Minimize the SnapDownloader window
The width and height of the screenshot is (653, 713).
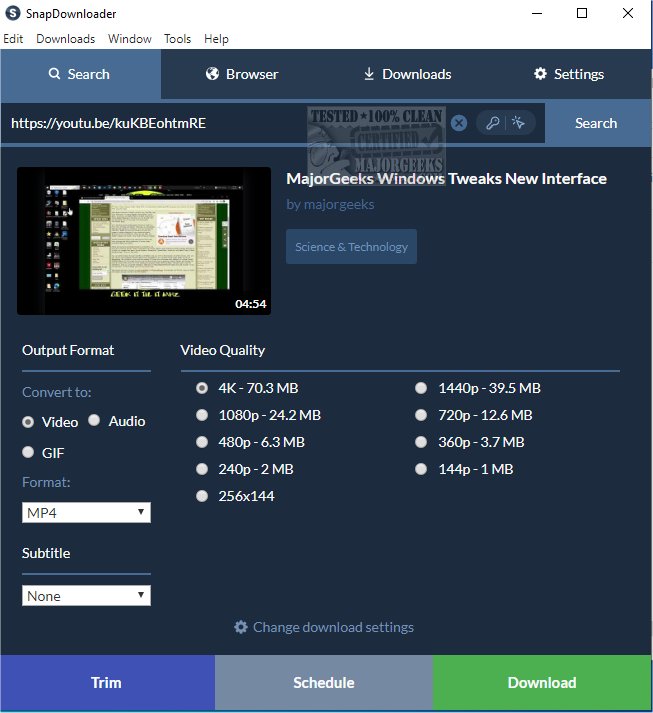[x=537, y=13]
